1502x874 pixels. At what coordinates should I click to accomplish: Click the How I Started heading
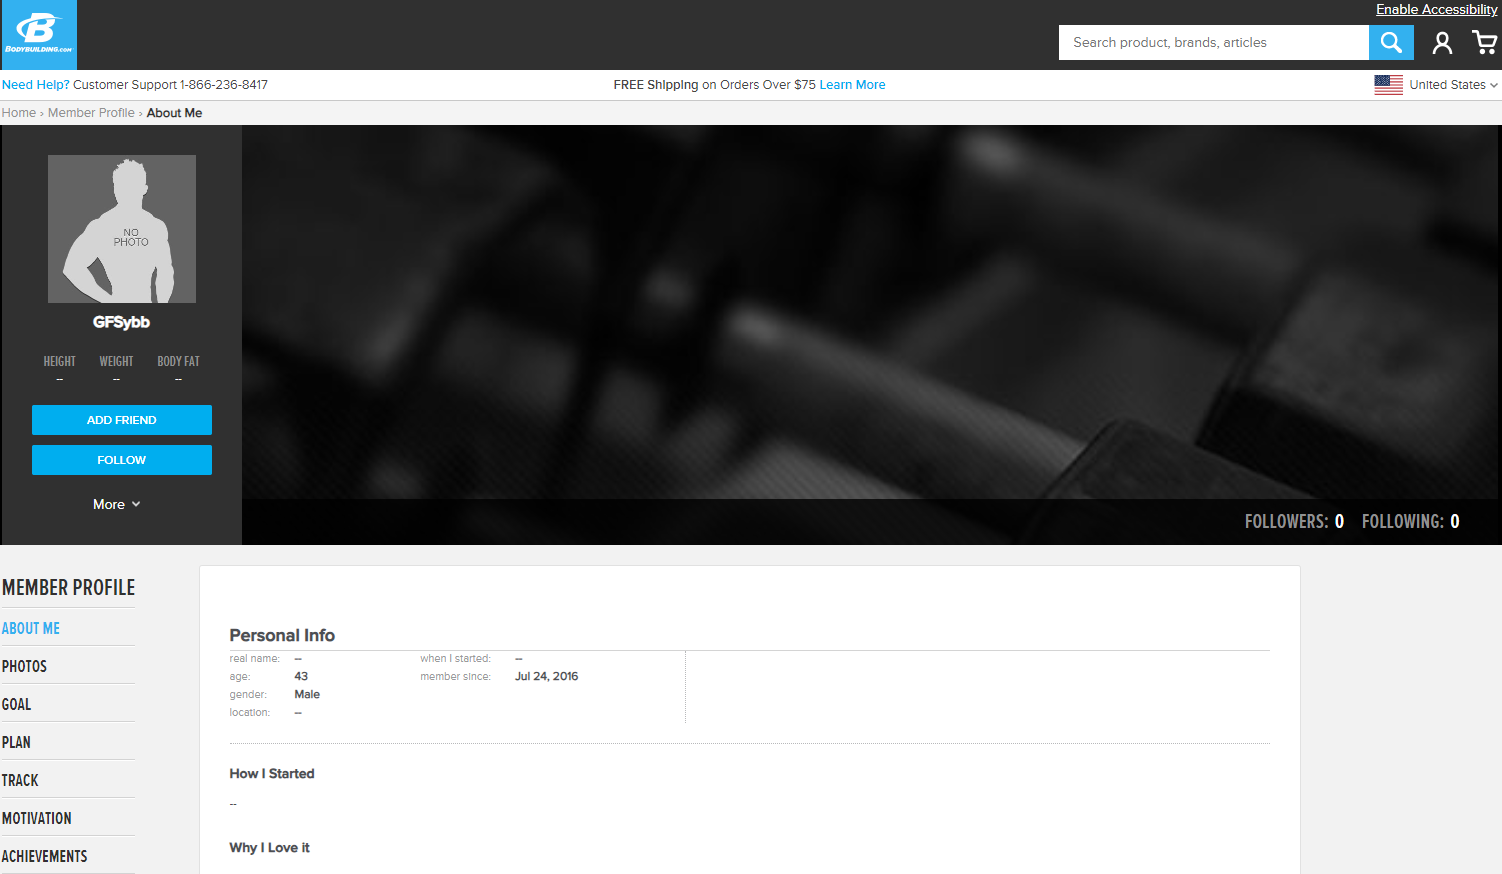pos(272,774)
